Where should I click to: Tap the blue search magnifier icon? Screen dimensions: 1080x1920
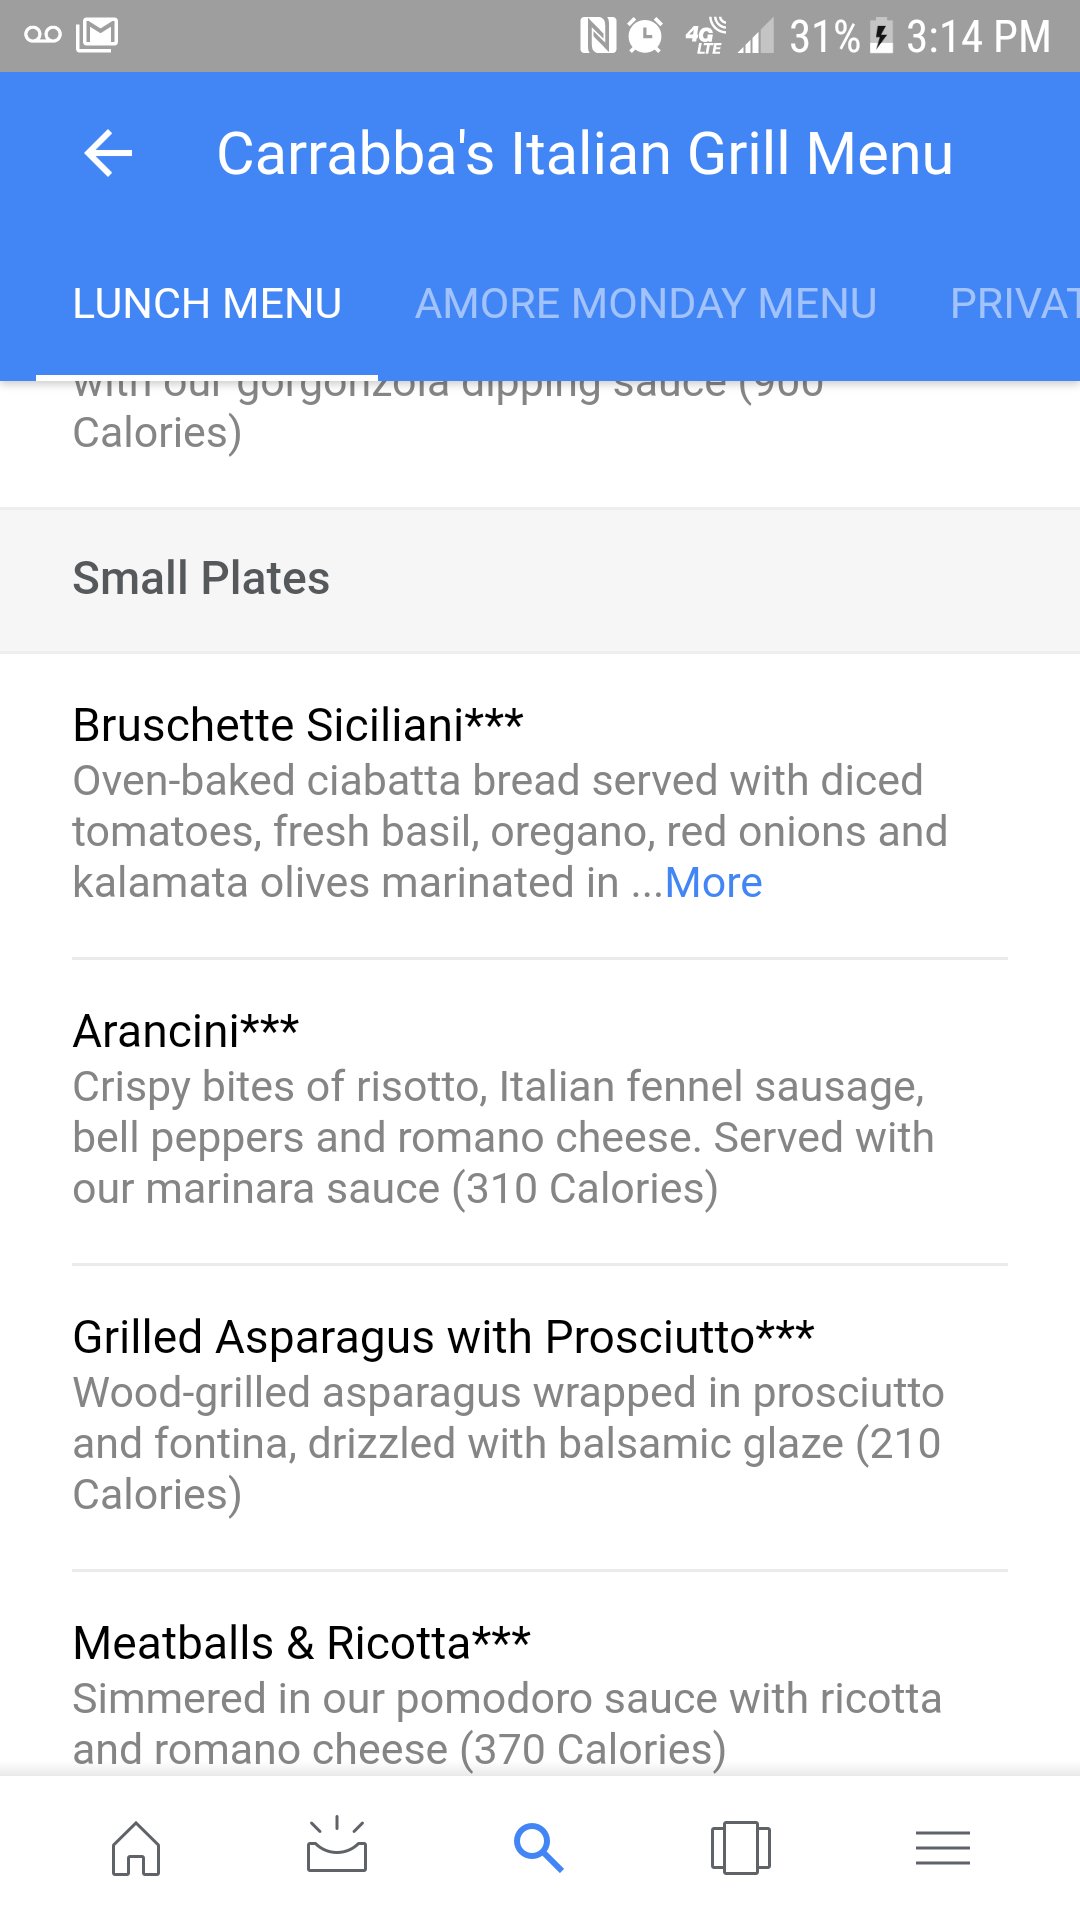(538, 1847)
